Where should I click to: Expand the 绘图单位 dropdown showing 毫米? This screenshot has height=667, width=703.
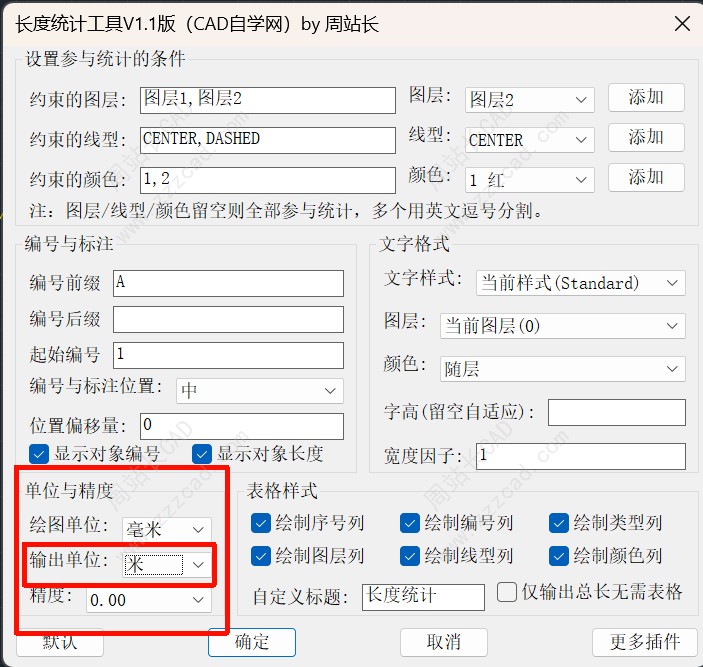166,529
